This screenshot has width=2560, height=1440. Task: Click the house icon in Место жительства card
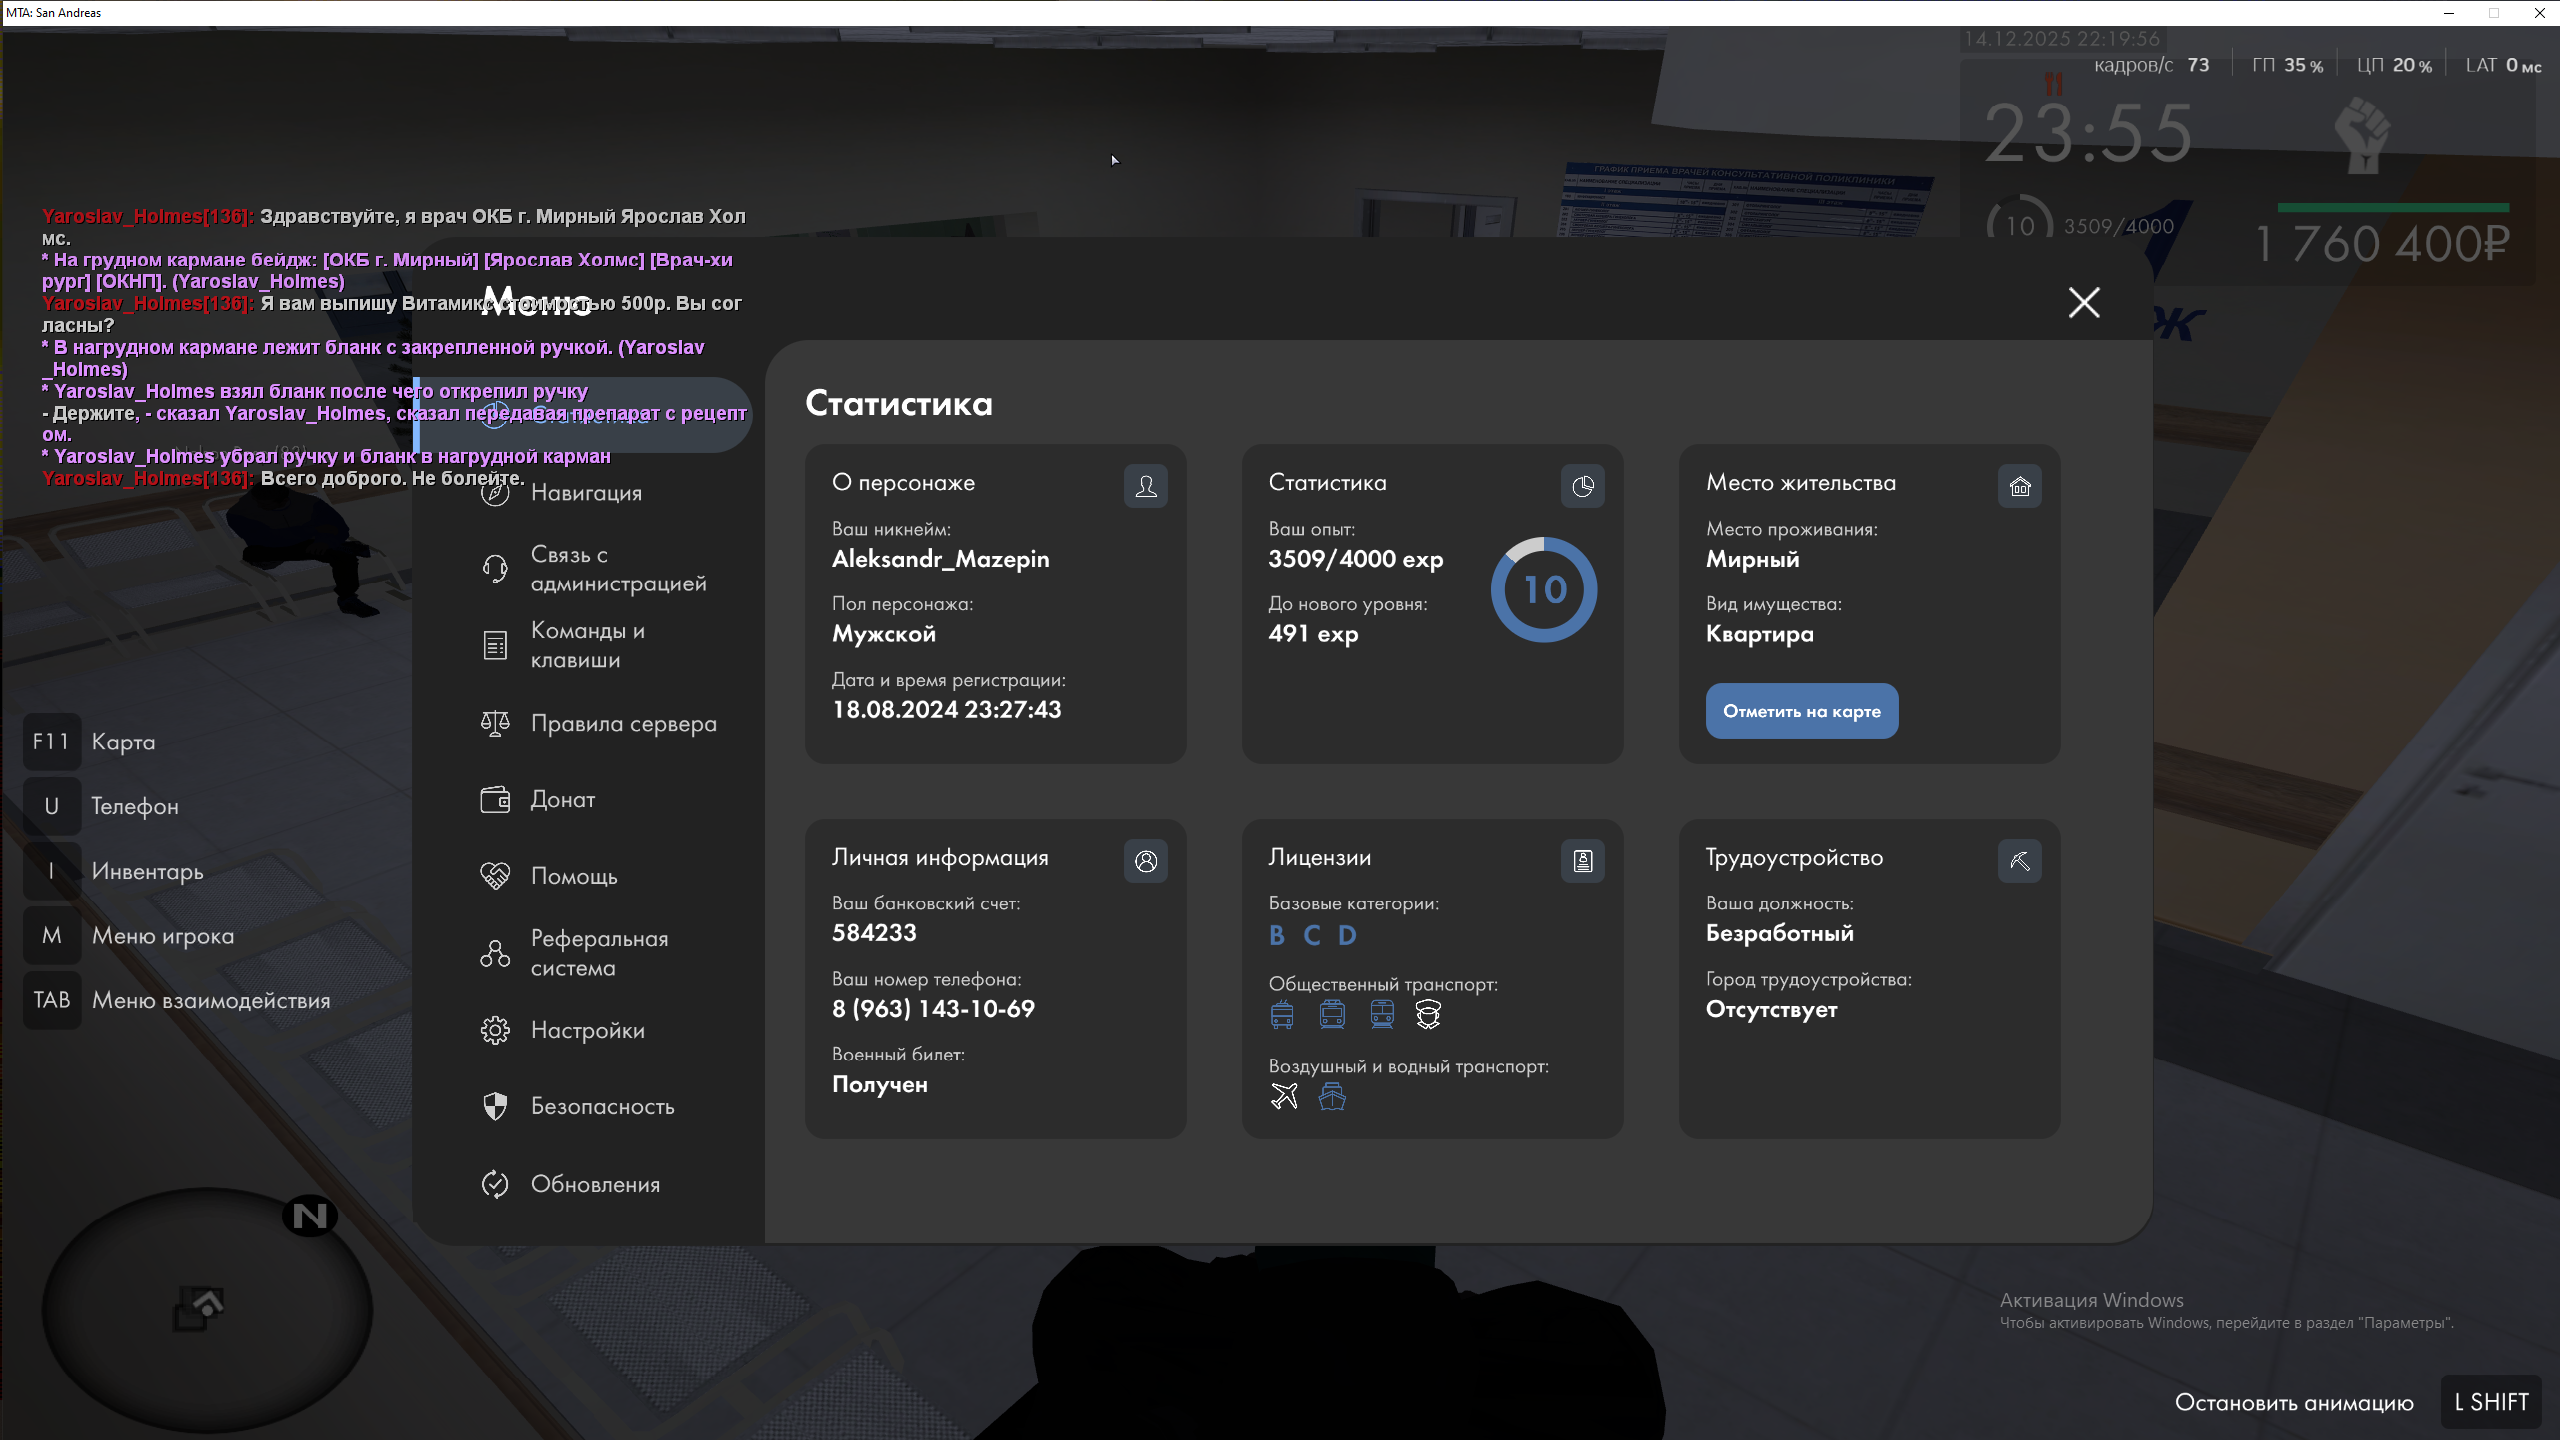(2019, 486)
